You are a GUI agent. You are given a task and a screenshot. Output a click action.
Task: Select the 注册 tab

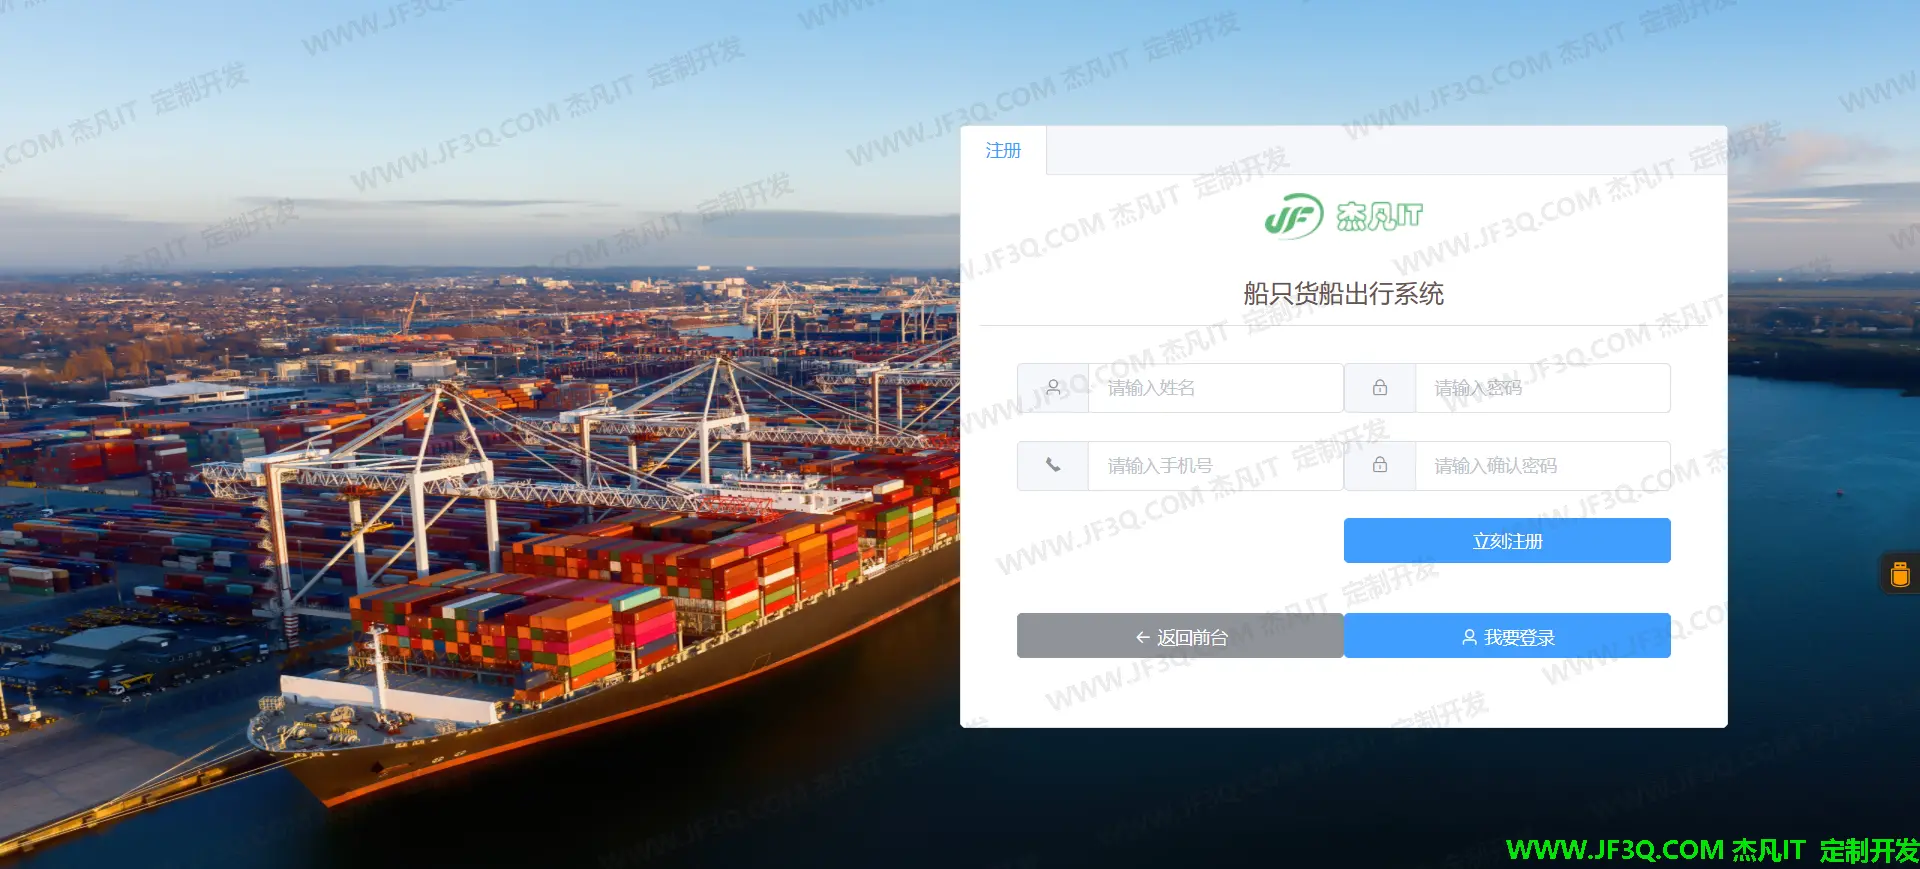click(x=1003, y=150)
